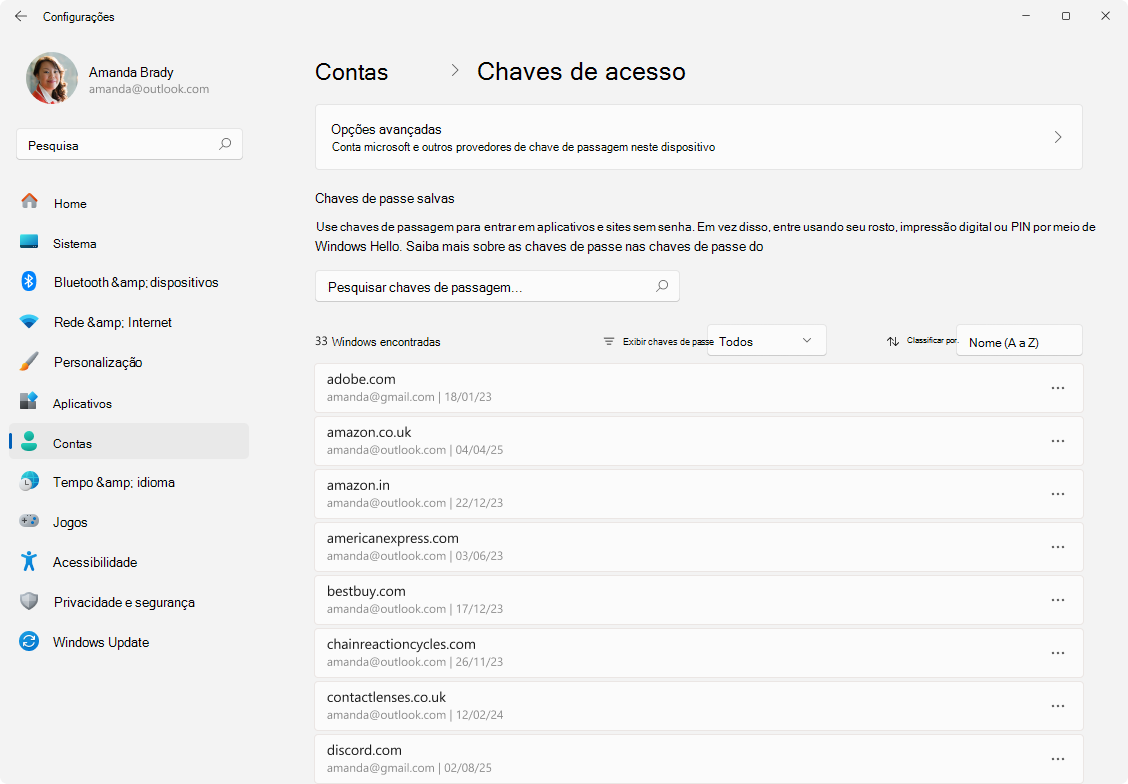Screen dimensions: 1128x784
Task: Go to Personalização settings
Action: (x=129, y=362)
